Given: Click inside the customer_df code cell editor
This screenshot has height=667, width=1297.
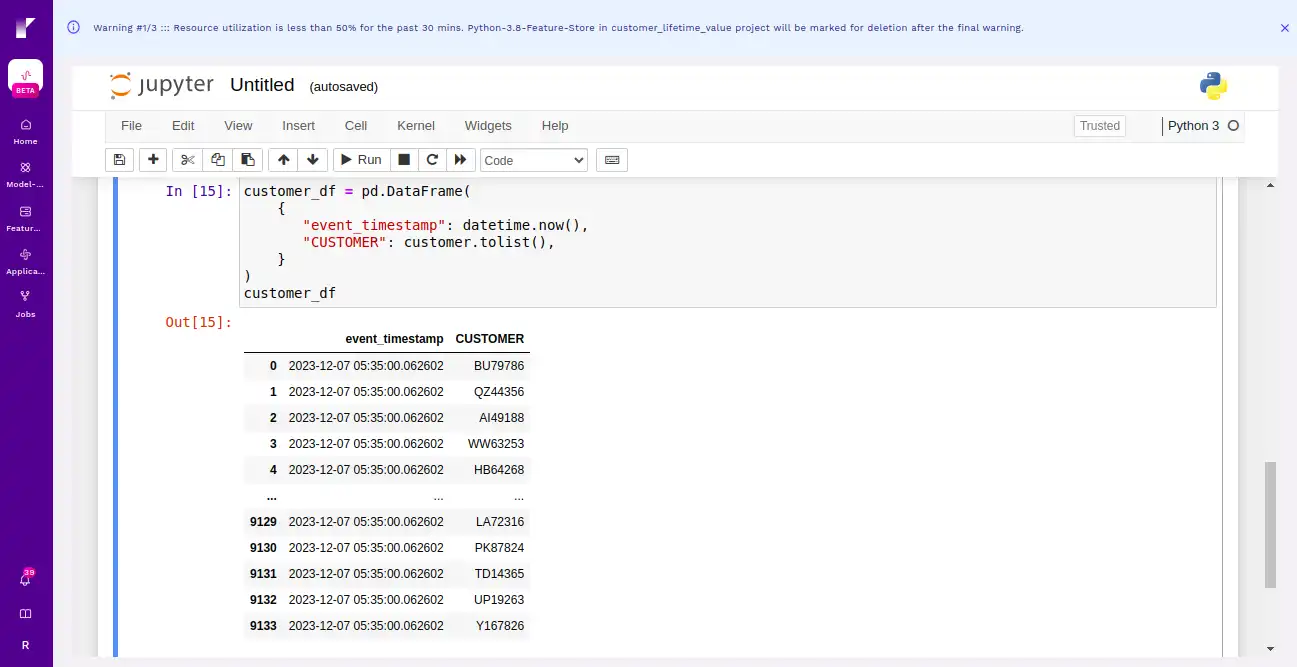Looking at the screenshot, I should tap(728, 243).
